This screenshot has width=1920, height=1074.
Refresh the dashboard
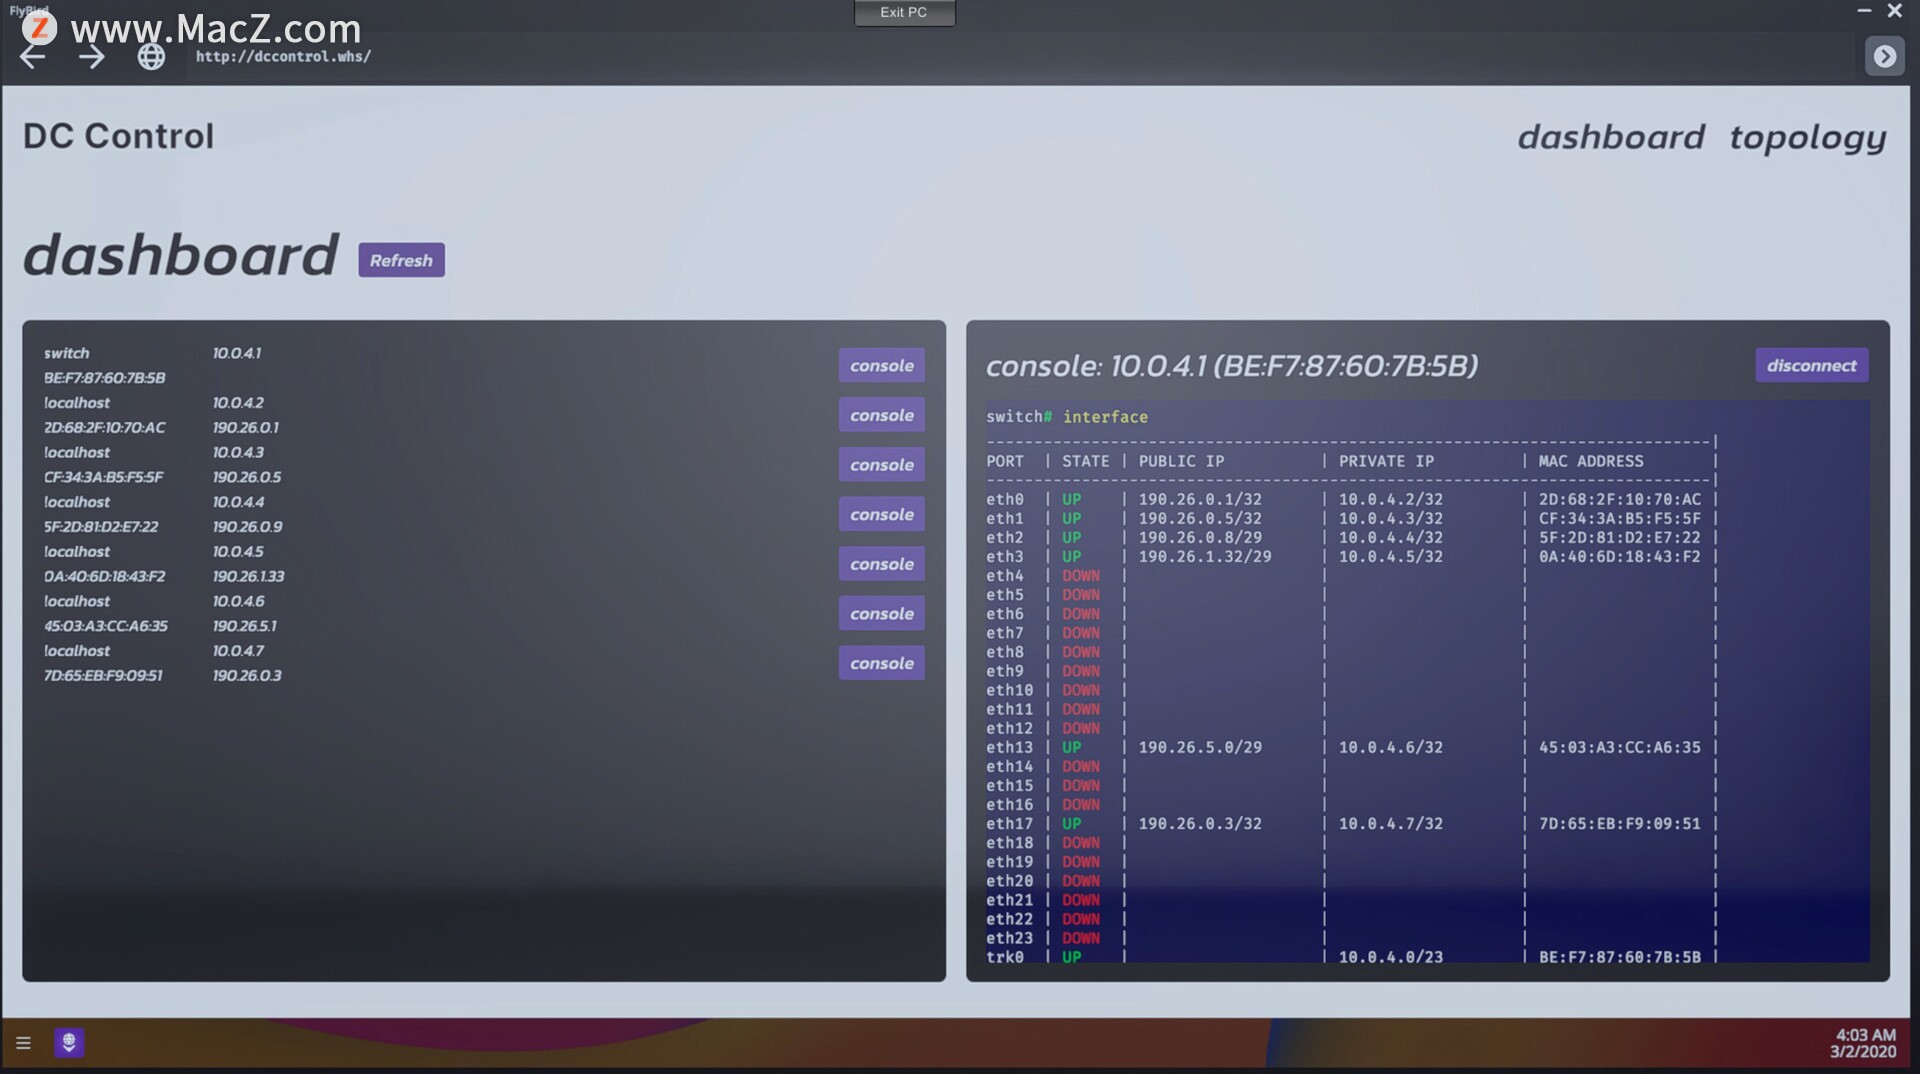pos(401,260)
